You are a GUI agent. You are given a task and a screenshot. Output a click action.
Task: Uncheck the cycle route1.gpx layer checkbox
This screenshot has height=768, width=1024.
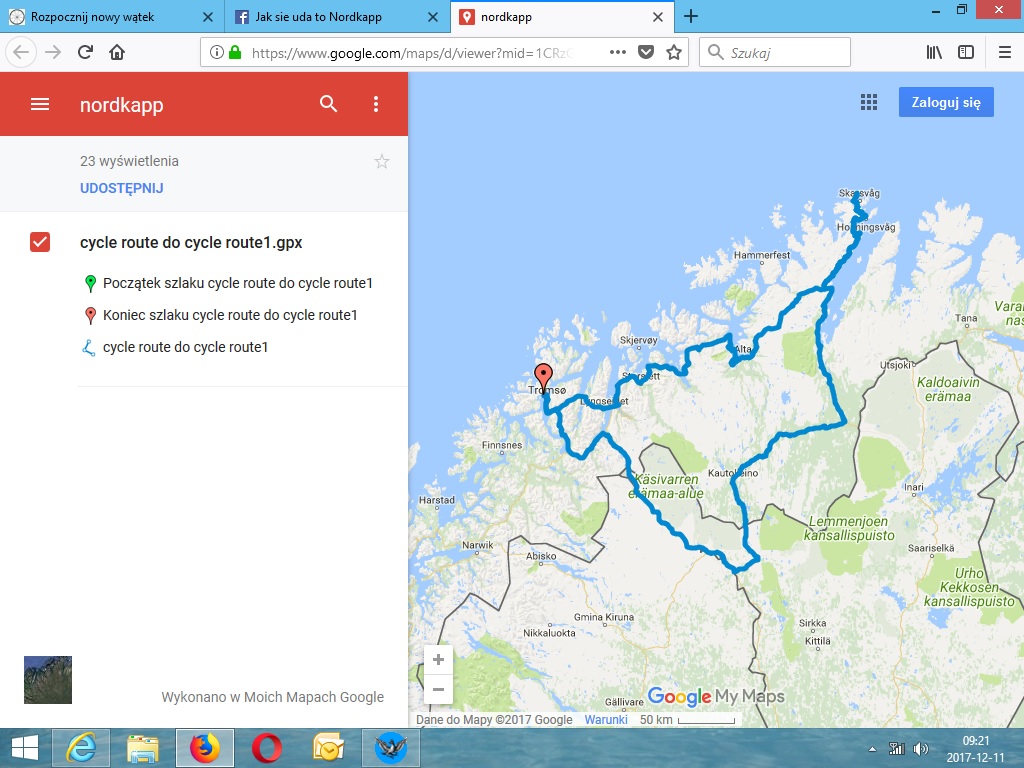tap(40, 242)
